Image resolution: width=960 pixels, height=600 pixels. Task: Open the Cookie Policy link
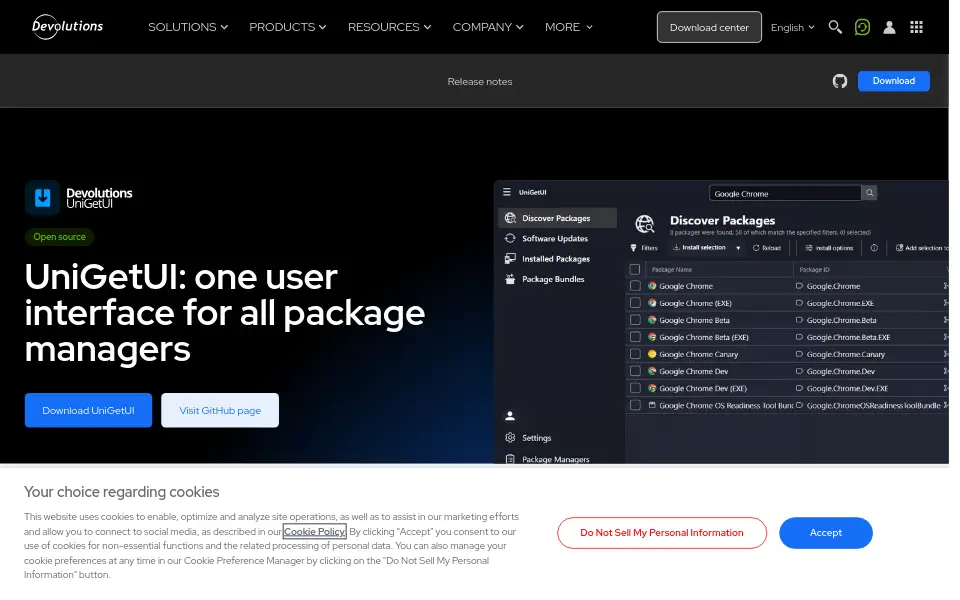314,531
